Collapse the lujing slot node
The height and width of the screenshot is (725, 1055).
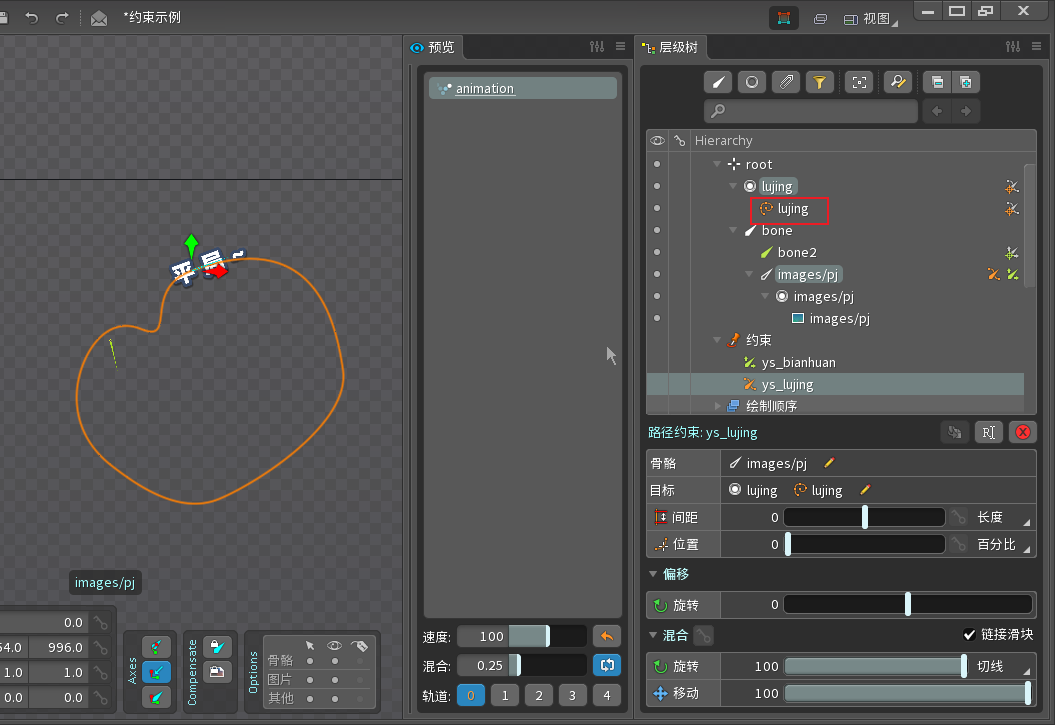tap(733, 186)
